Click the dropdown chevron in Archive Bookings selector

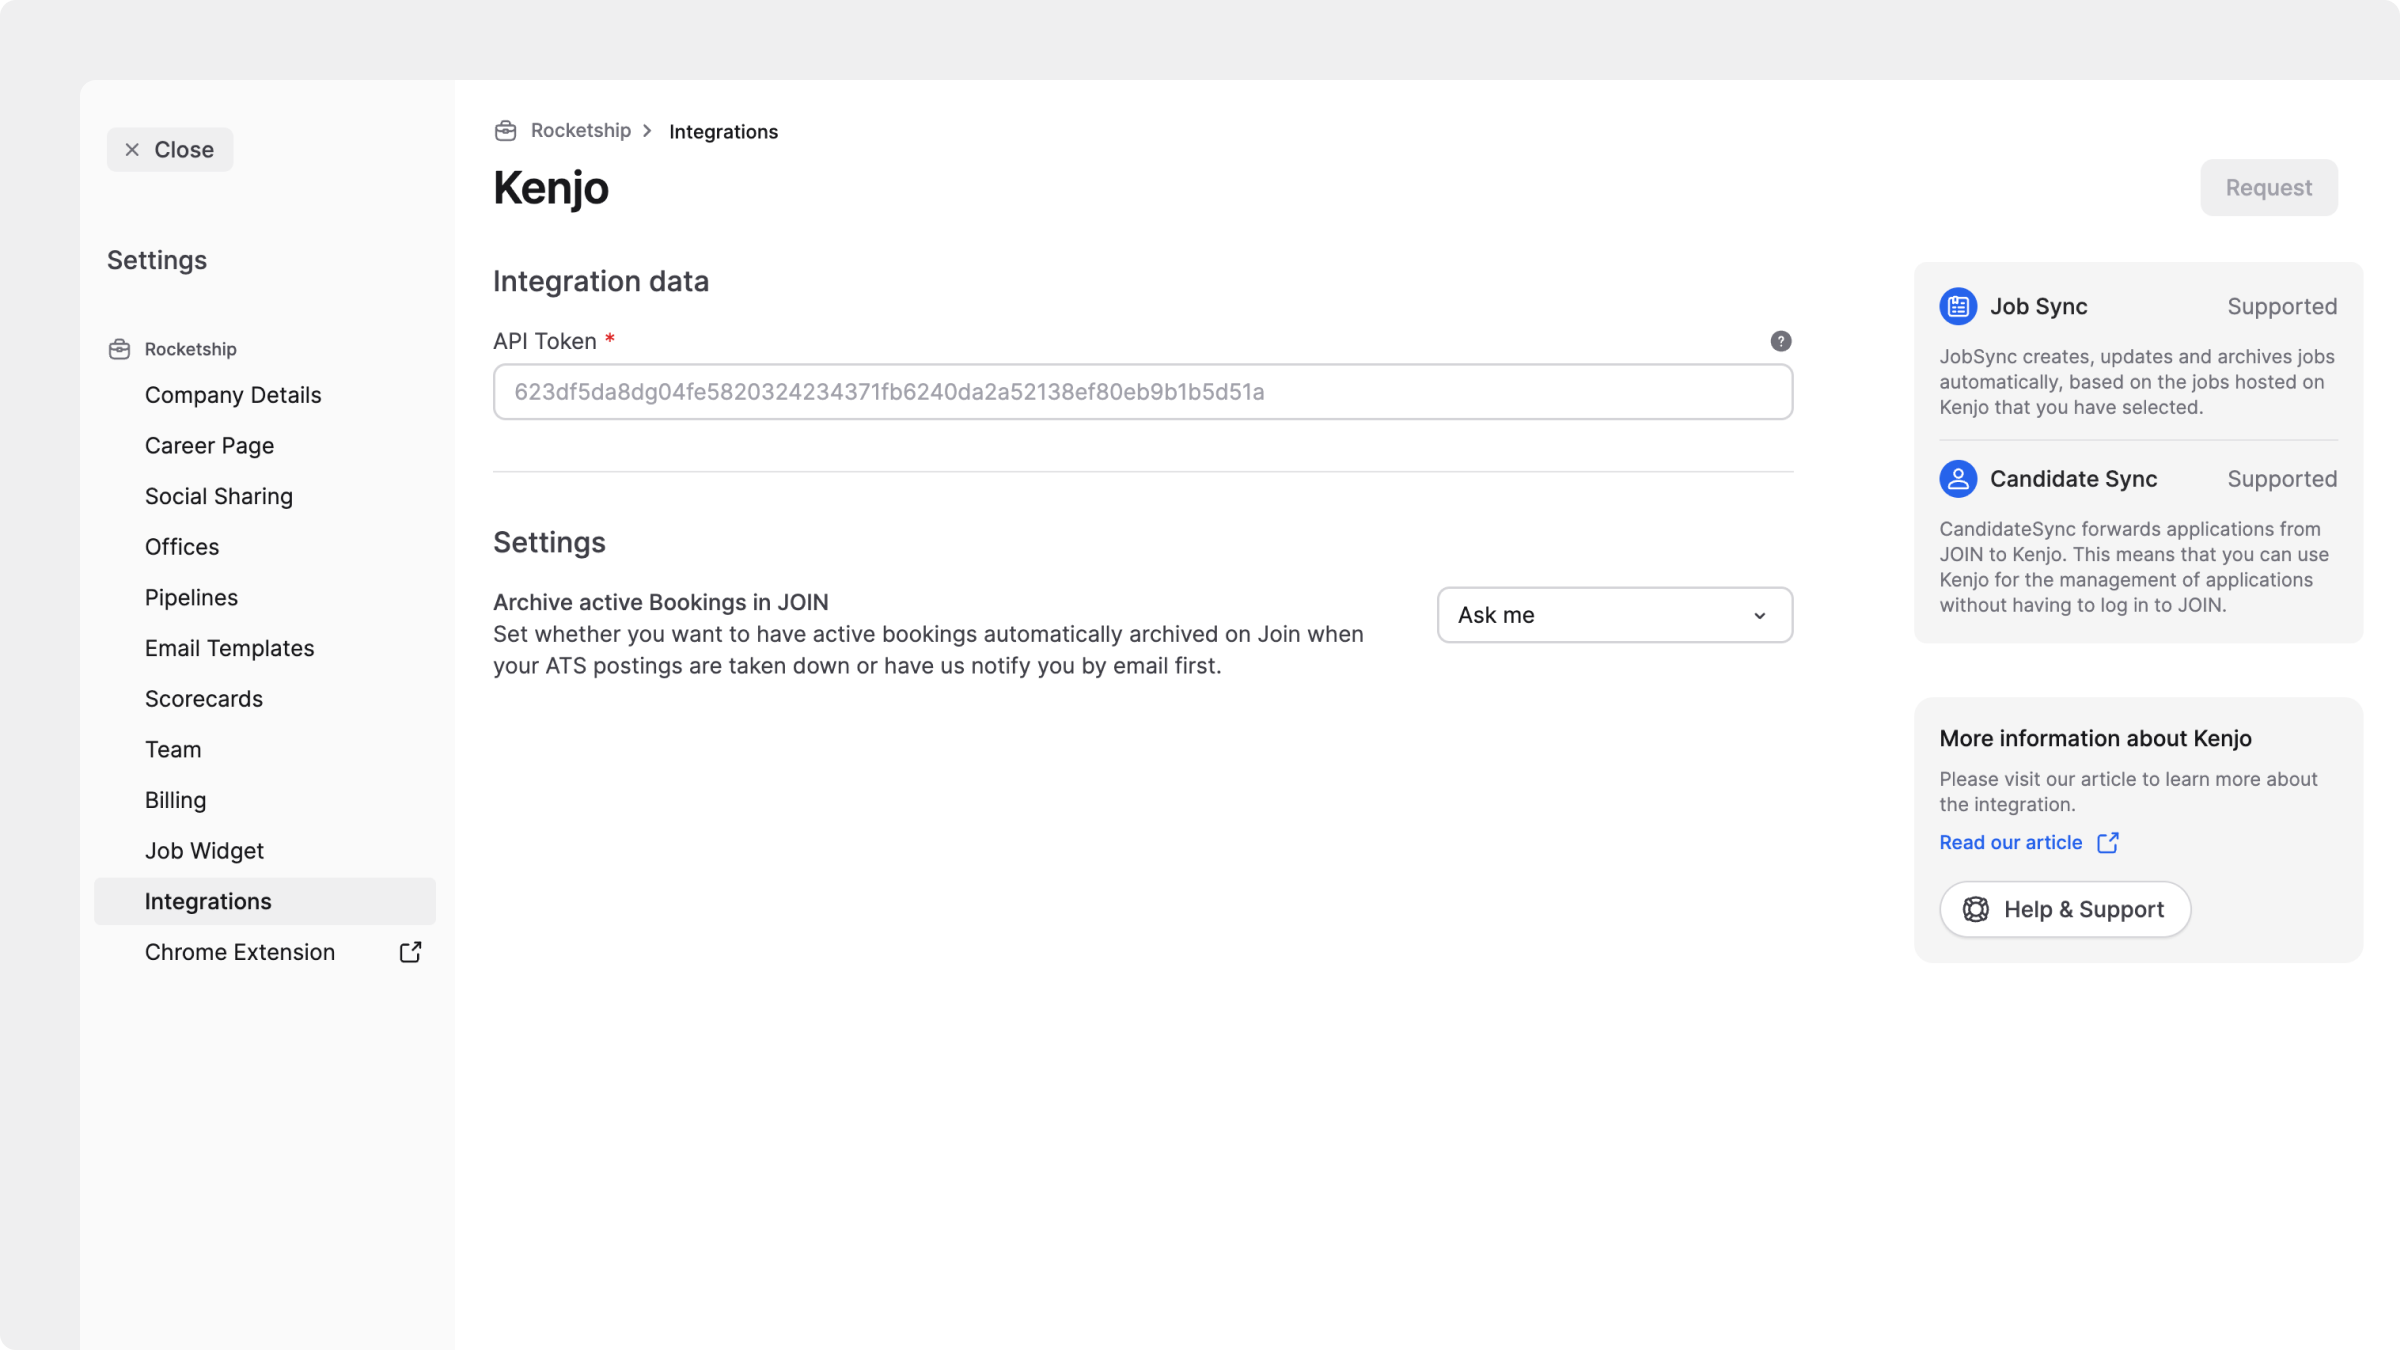(1759, 615)
